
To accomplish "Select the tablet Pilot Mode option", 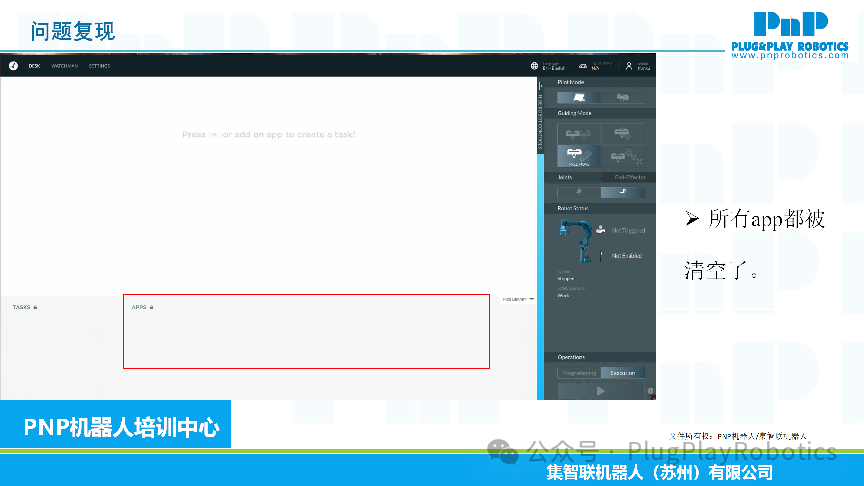I will tap(579, 98).
